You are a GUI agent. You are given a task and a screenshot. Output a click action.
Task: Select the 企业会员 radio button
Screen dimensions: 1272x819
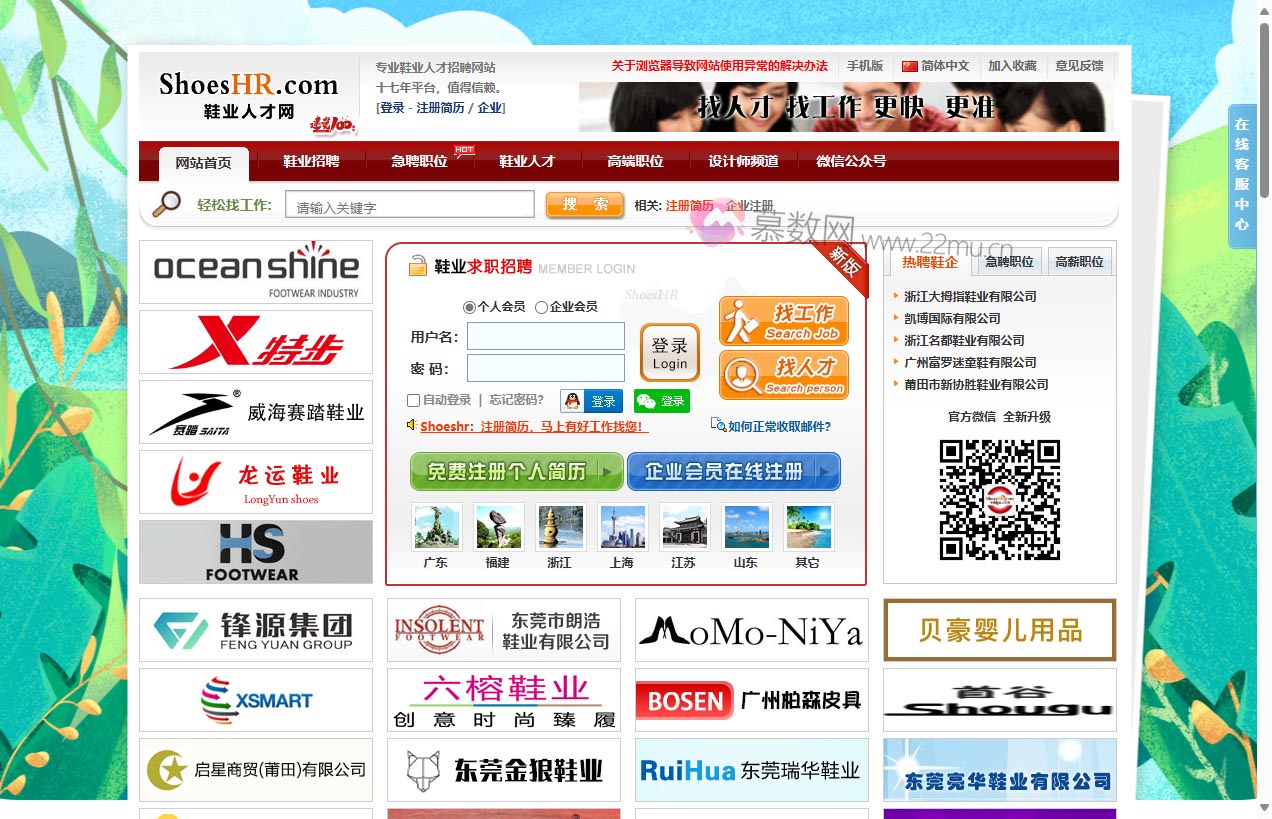coord(540,308)
